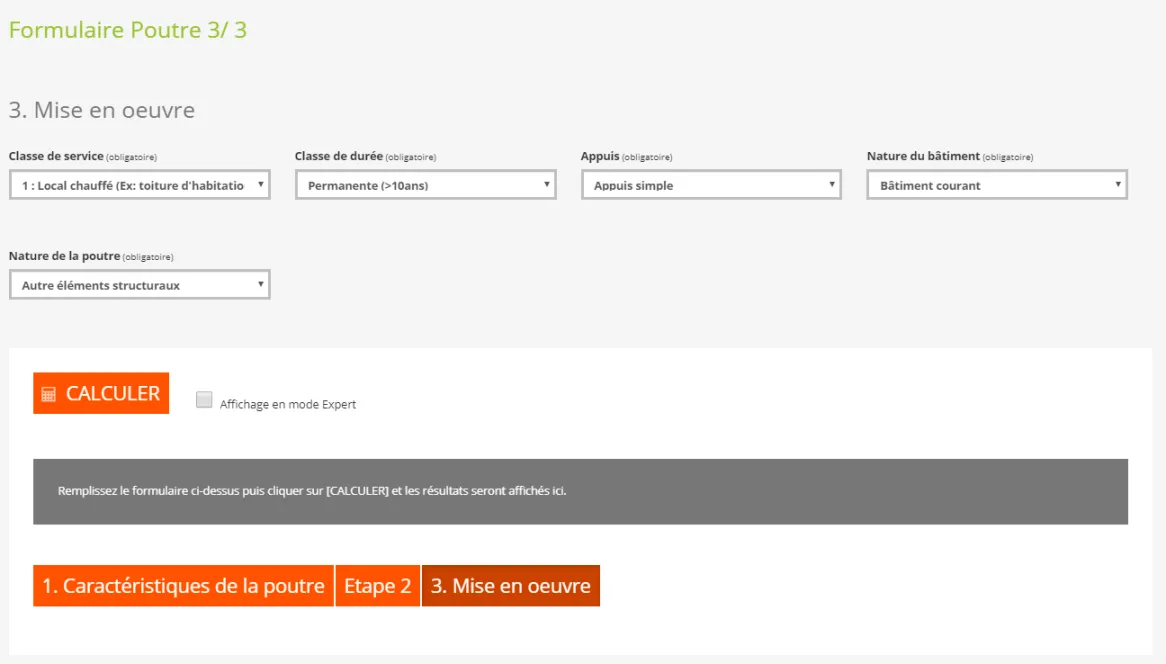The height and width of the screenshot is (664, 1166).
Task: Click the orange CALCULER button
Action: pos(101,393)
